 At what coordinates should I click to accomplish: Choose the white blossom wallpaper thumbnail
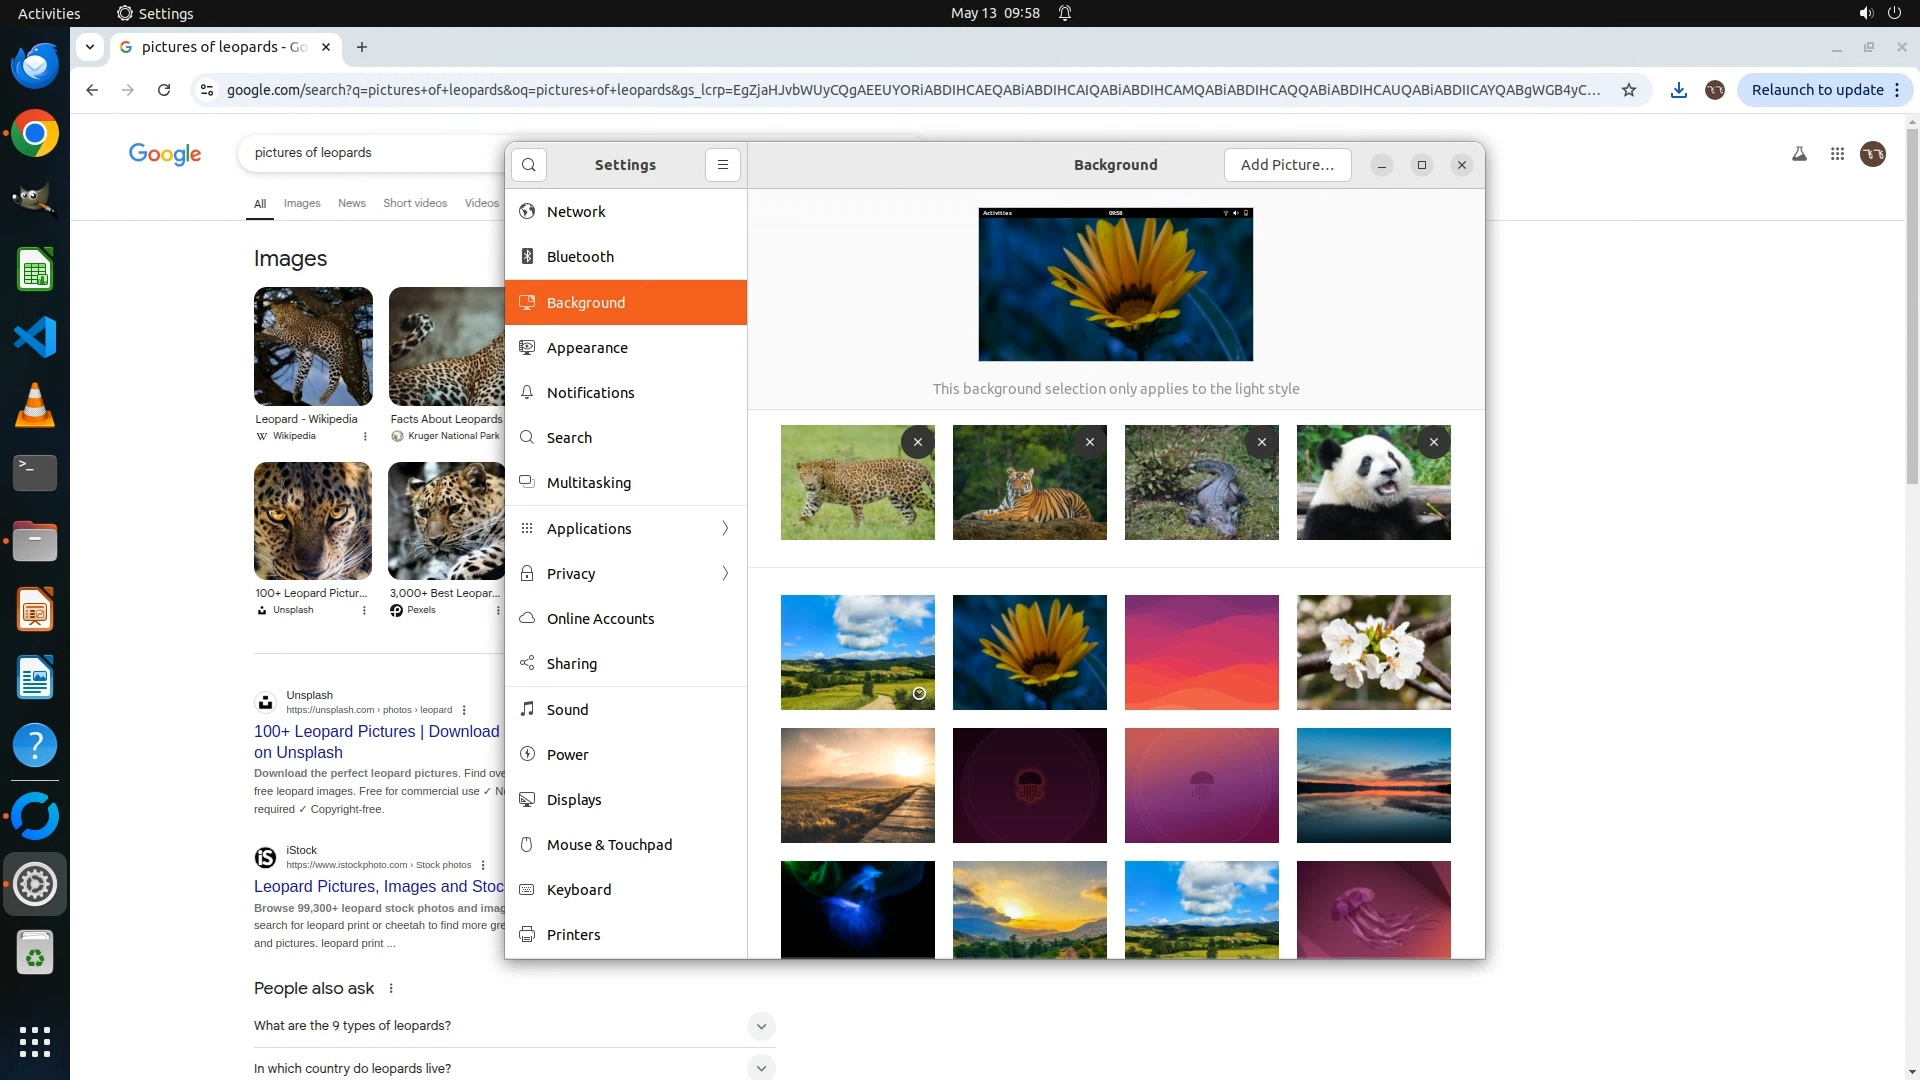(1373, 652)
